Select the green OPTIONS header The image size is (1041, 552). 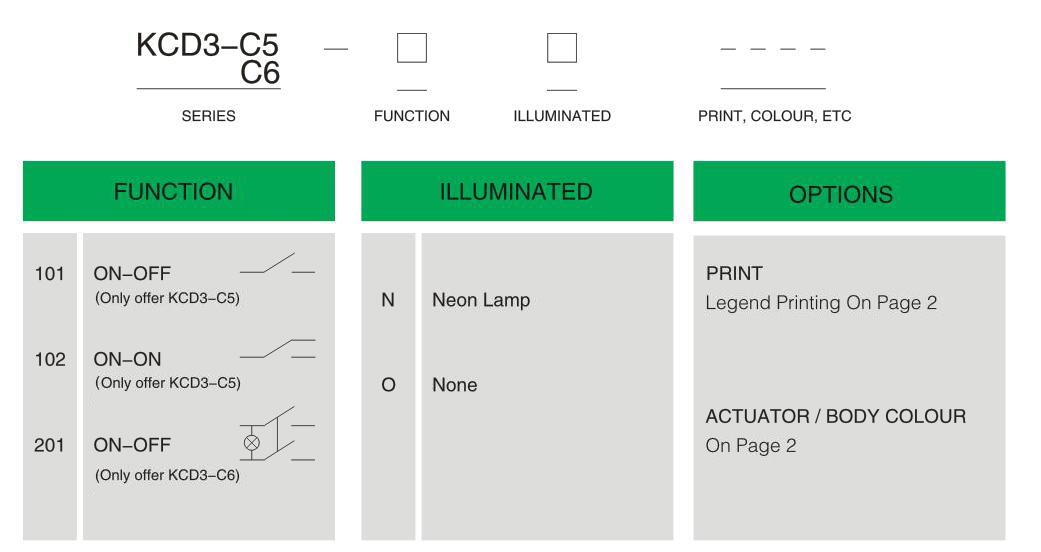849,191
